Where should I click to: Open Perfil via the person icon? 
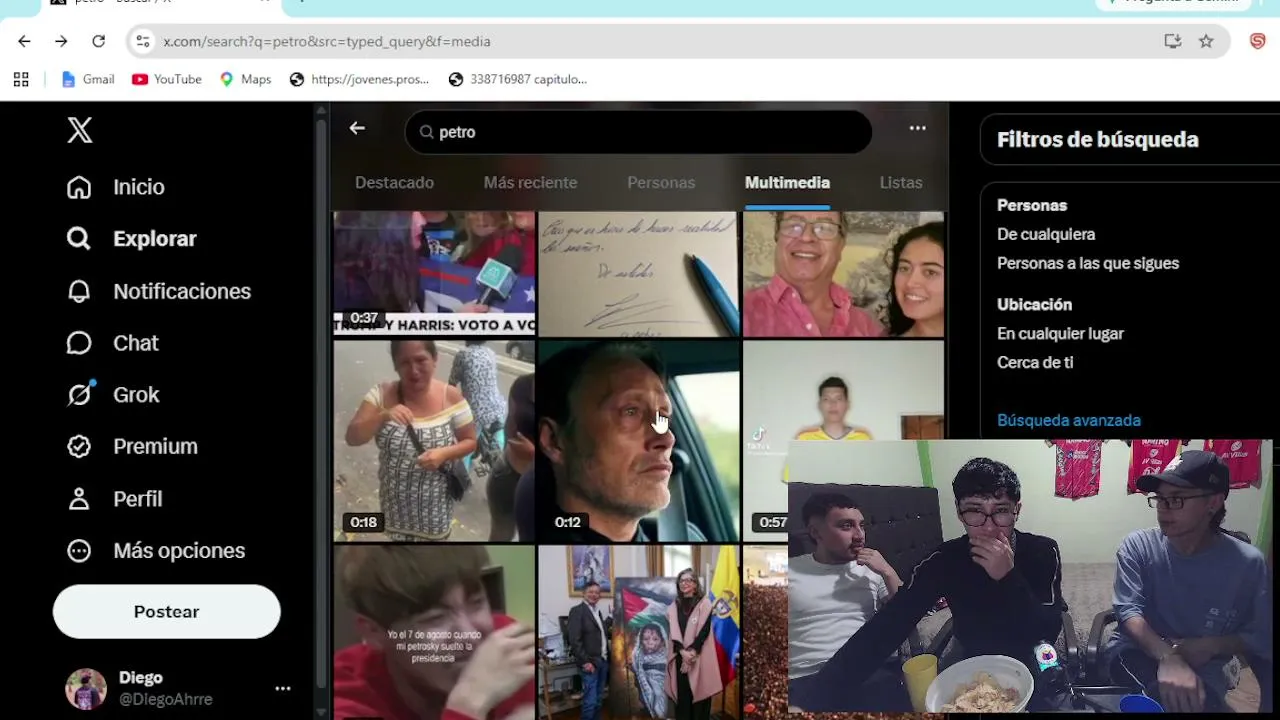[79, 499]
